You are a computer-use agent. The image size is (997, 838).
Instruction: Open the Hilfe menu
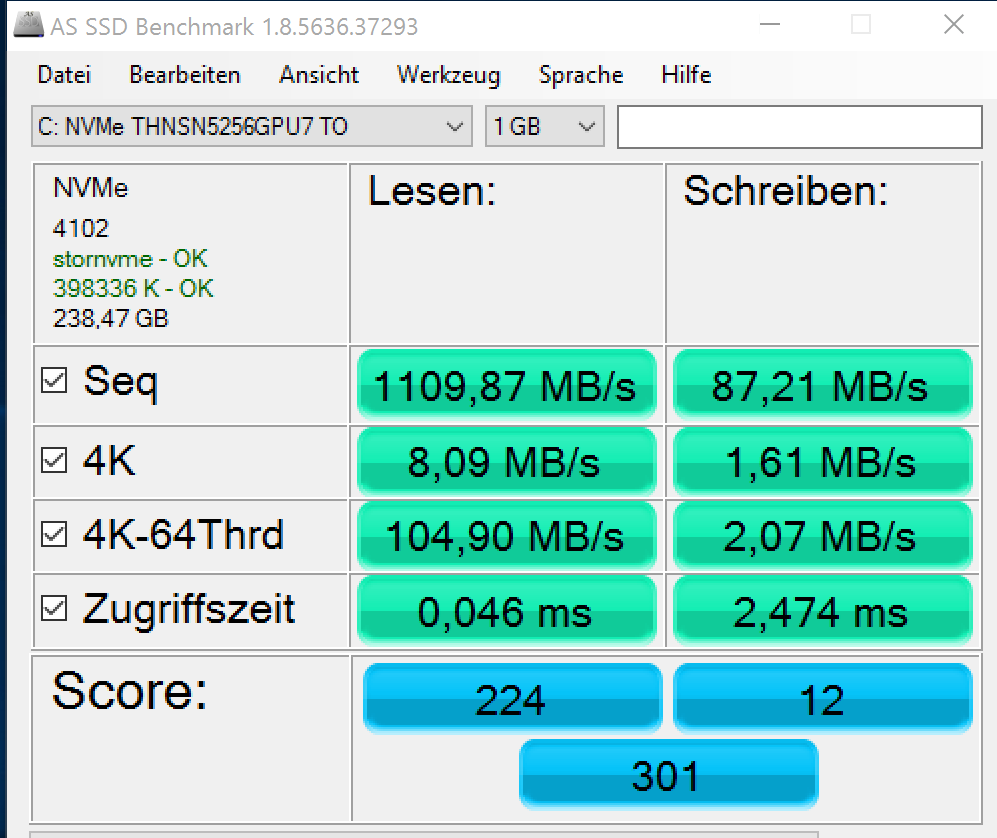[x=686, y=75]
